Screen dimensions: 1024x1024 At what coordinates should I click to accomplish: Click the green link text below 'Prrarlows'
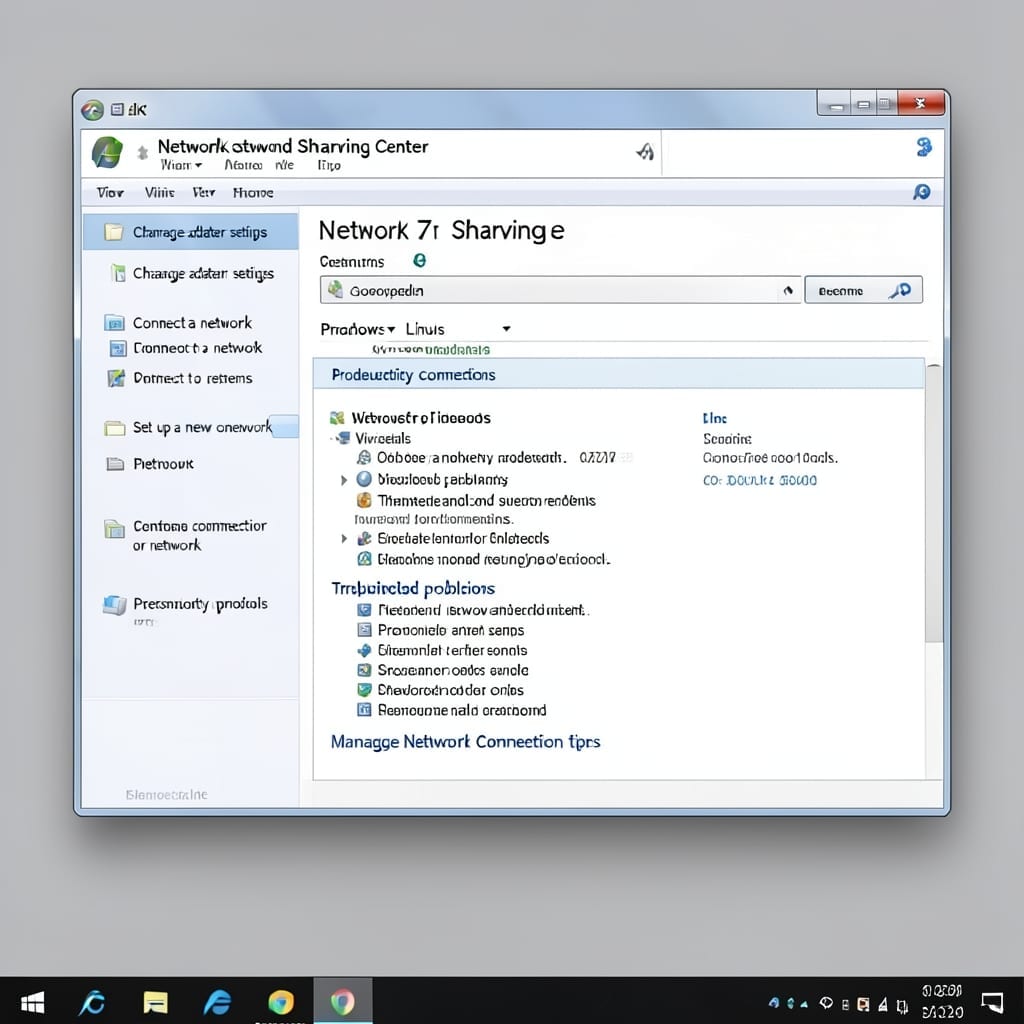(x=431, y=349)
